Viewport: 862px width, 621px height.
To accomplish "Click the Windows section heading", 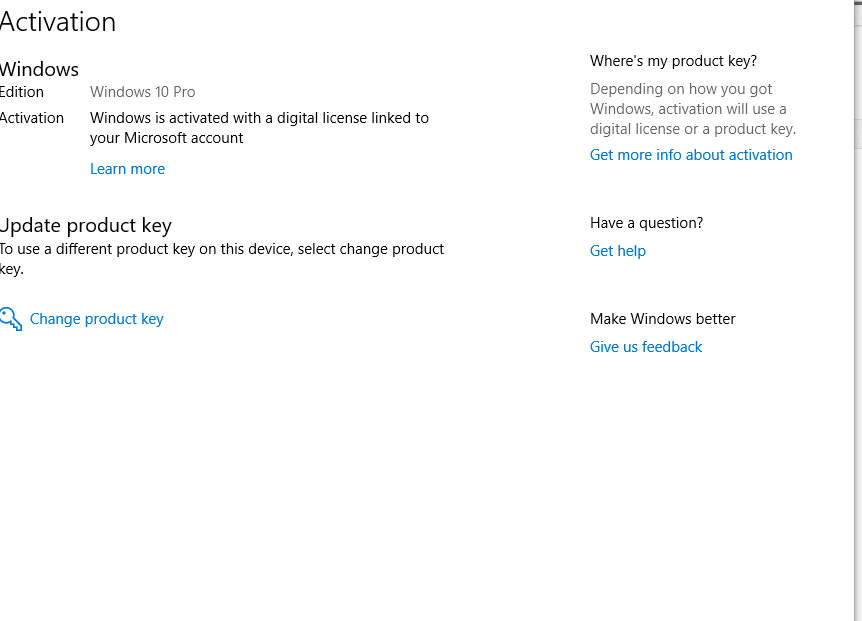I will (x=39, y=69).
